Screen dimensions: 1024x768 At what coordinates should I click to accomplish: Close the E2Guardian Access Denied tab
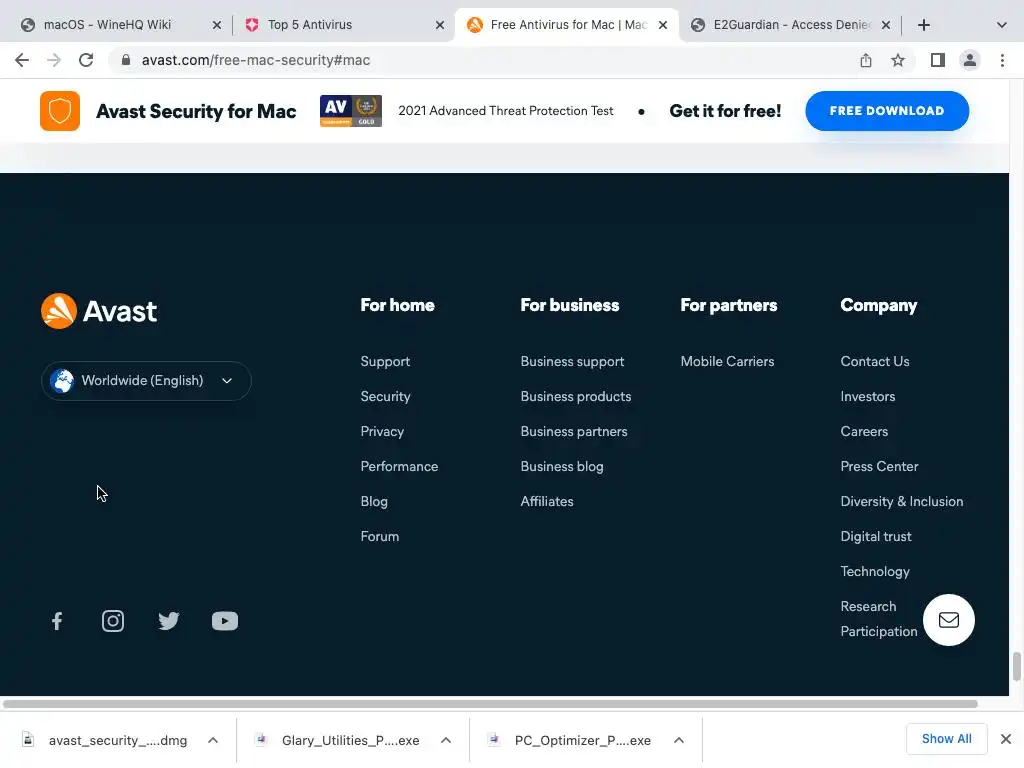pos(886,25)
